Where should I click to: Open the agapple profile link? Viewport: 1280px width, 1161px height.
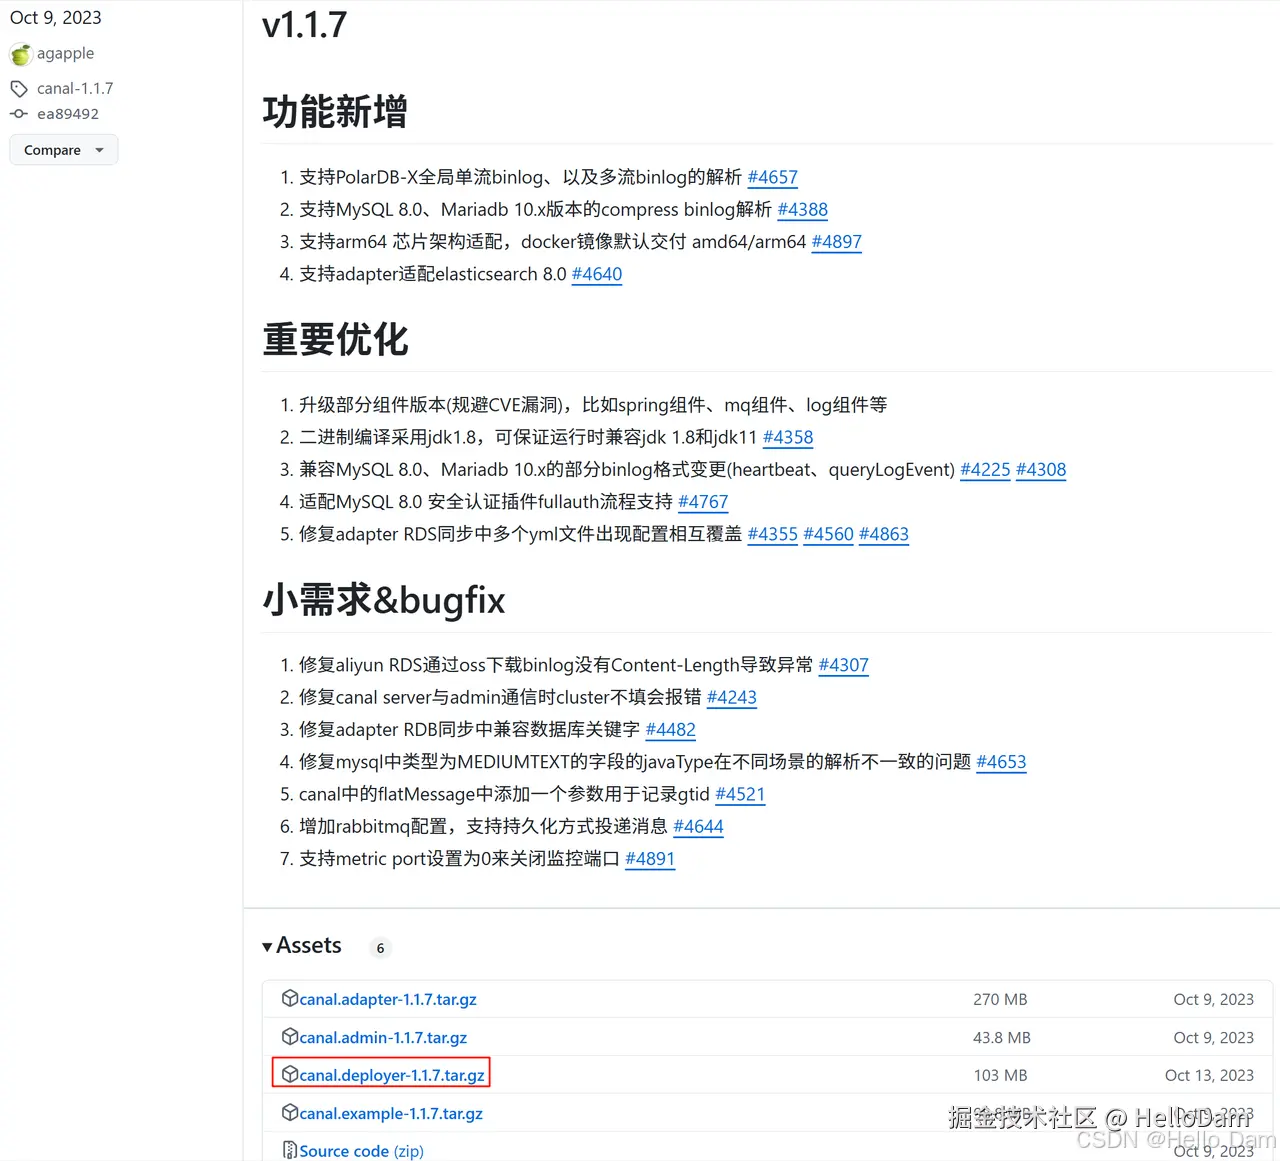click(66, 53)
